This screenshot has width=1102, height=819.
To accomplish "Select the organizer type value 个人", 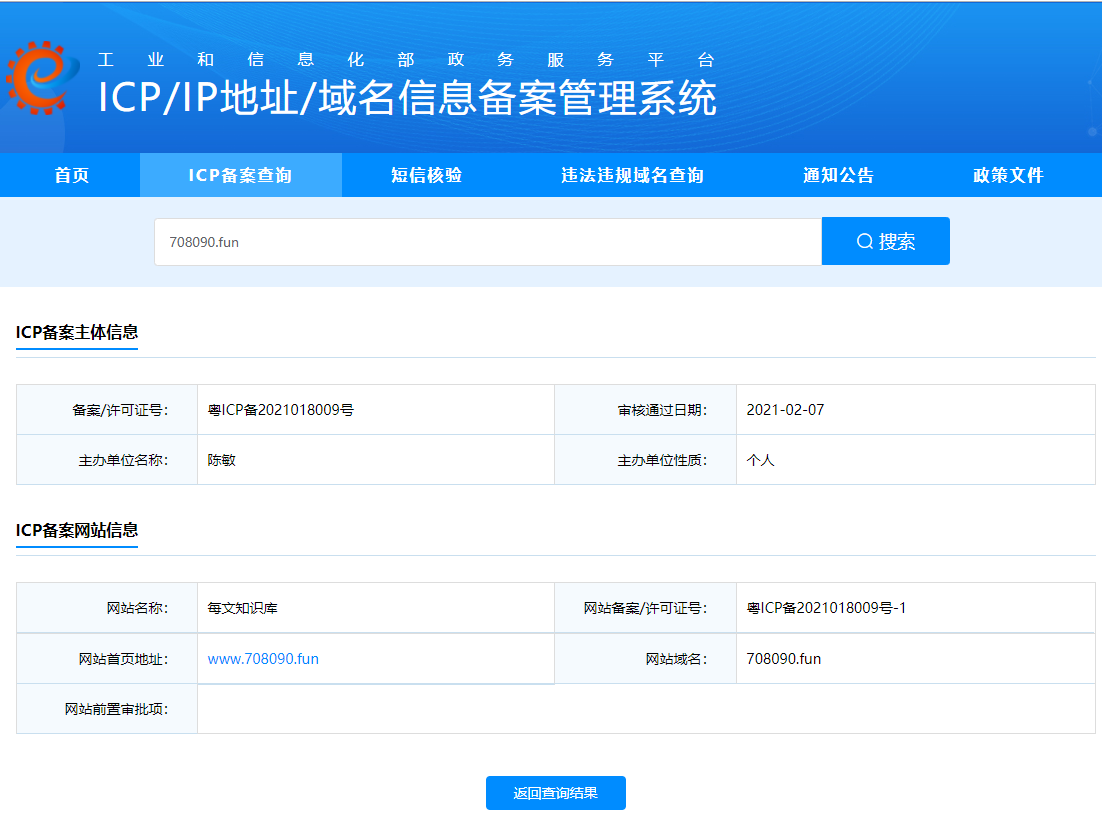I will coord(760,460).
